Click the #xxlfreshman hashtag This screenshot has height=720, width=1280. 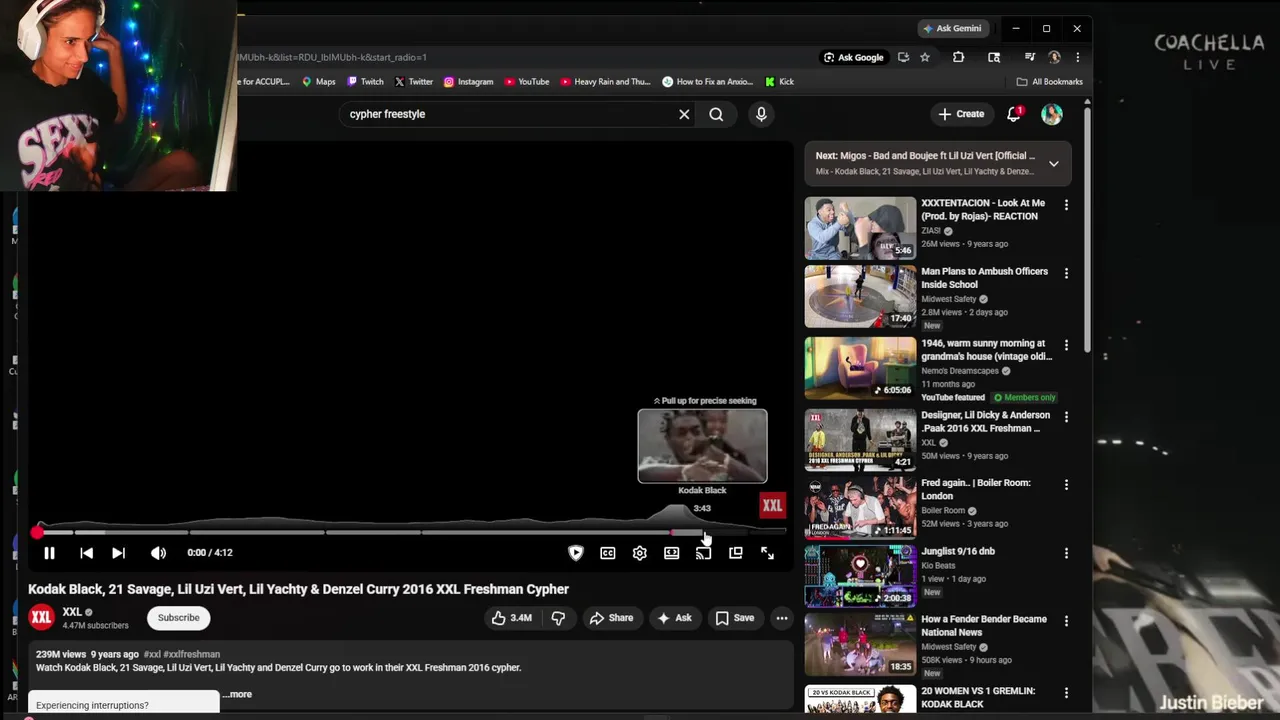click(191, 654)
